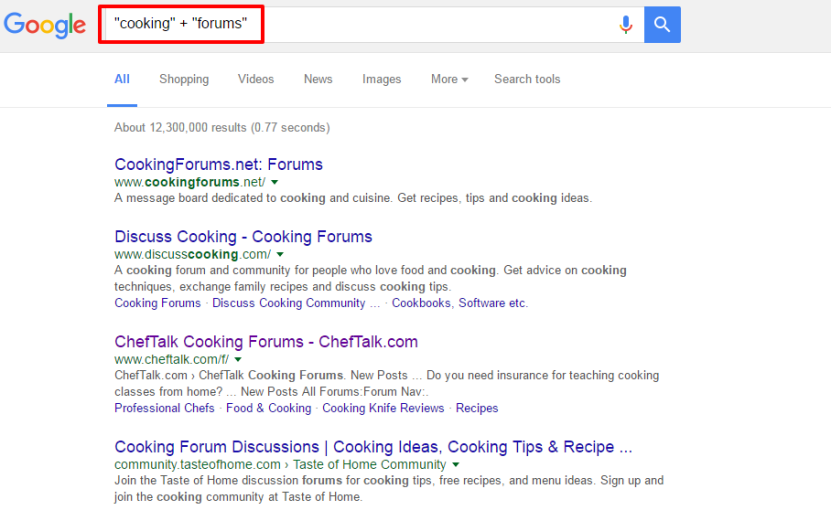Click the Google logo
This screenshot has width=831, height=510.
[x=45, y=25]
